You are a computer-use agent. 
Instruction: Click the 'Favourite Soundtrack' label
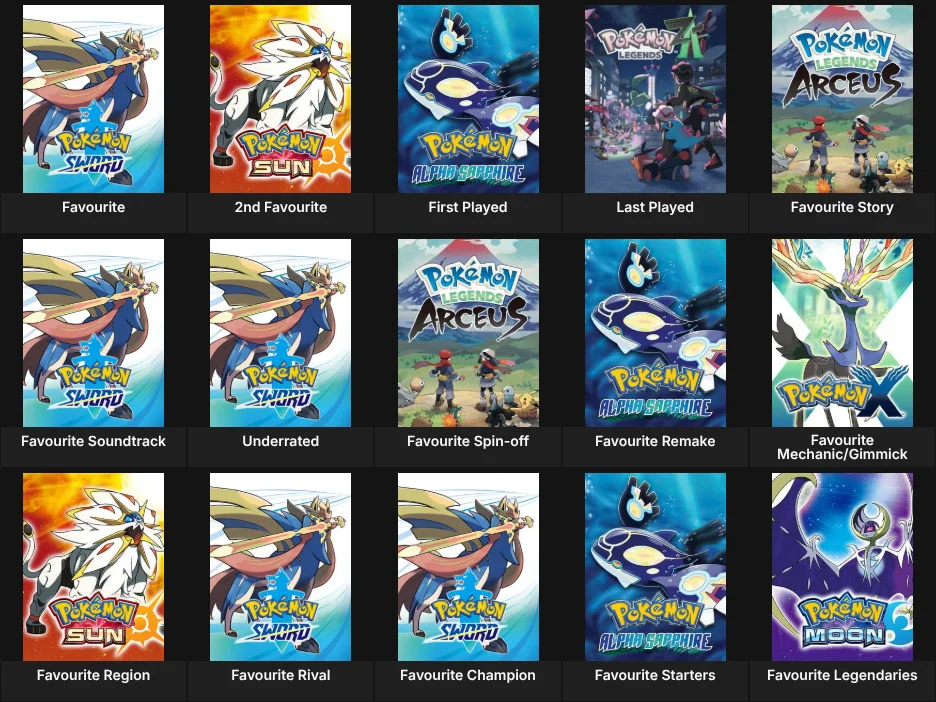(93, 441)
